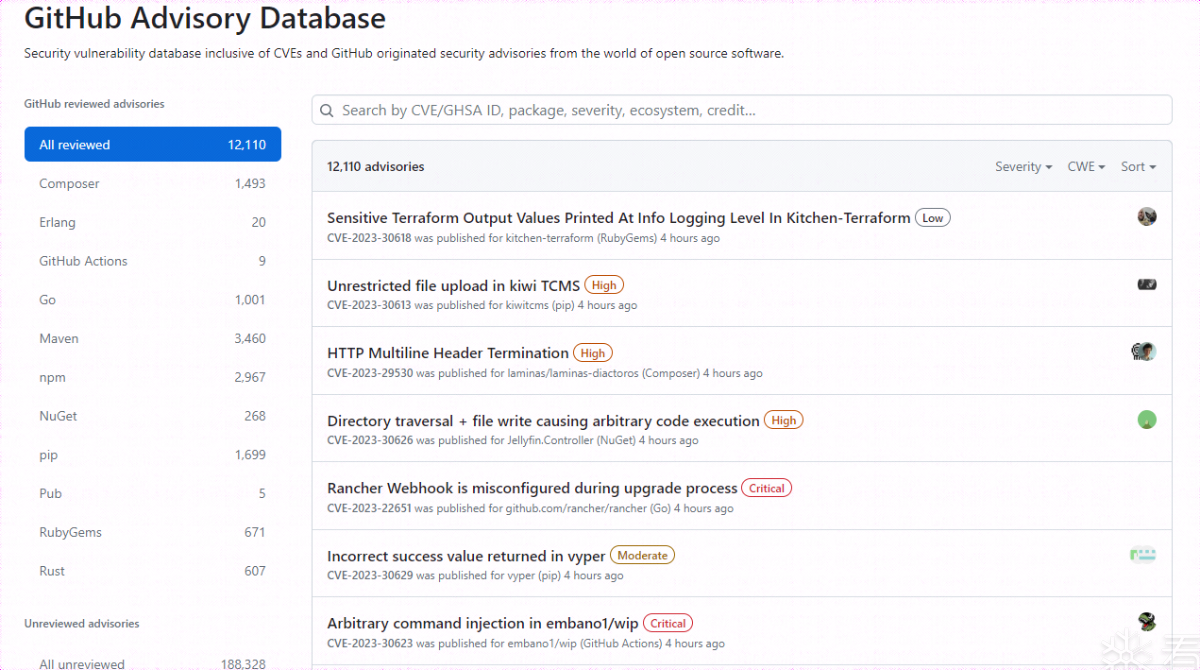1200x670 pixels.
Task: Click the 12,110 advisories count heading
Action: pyautogui.click(x=376, y=167)
